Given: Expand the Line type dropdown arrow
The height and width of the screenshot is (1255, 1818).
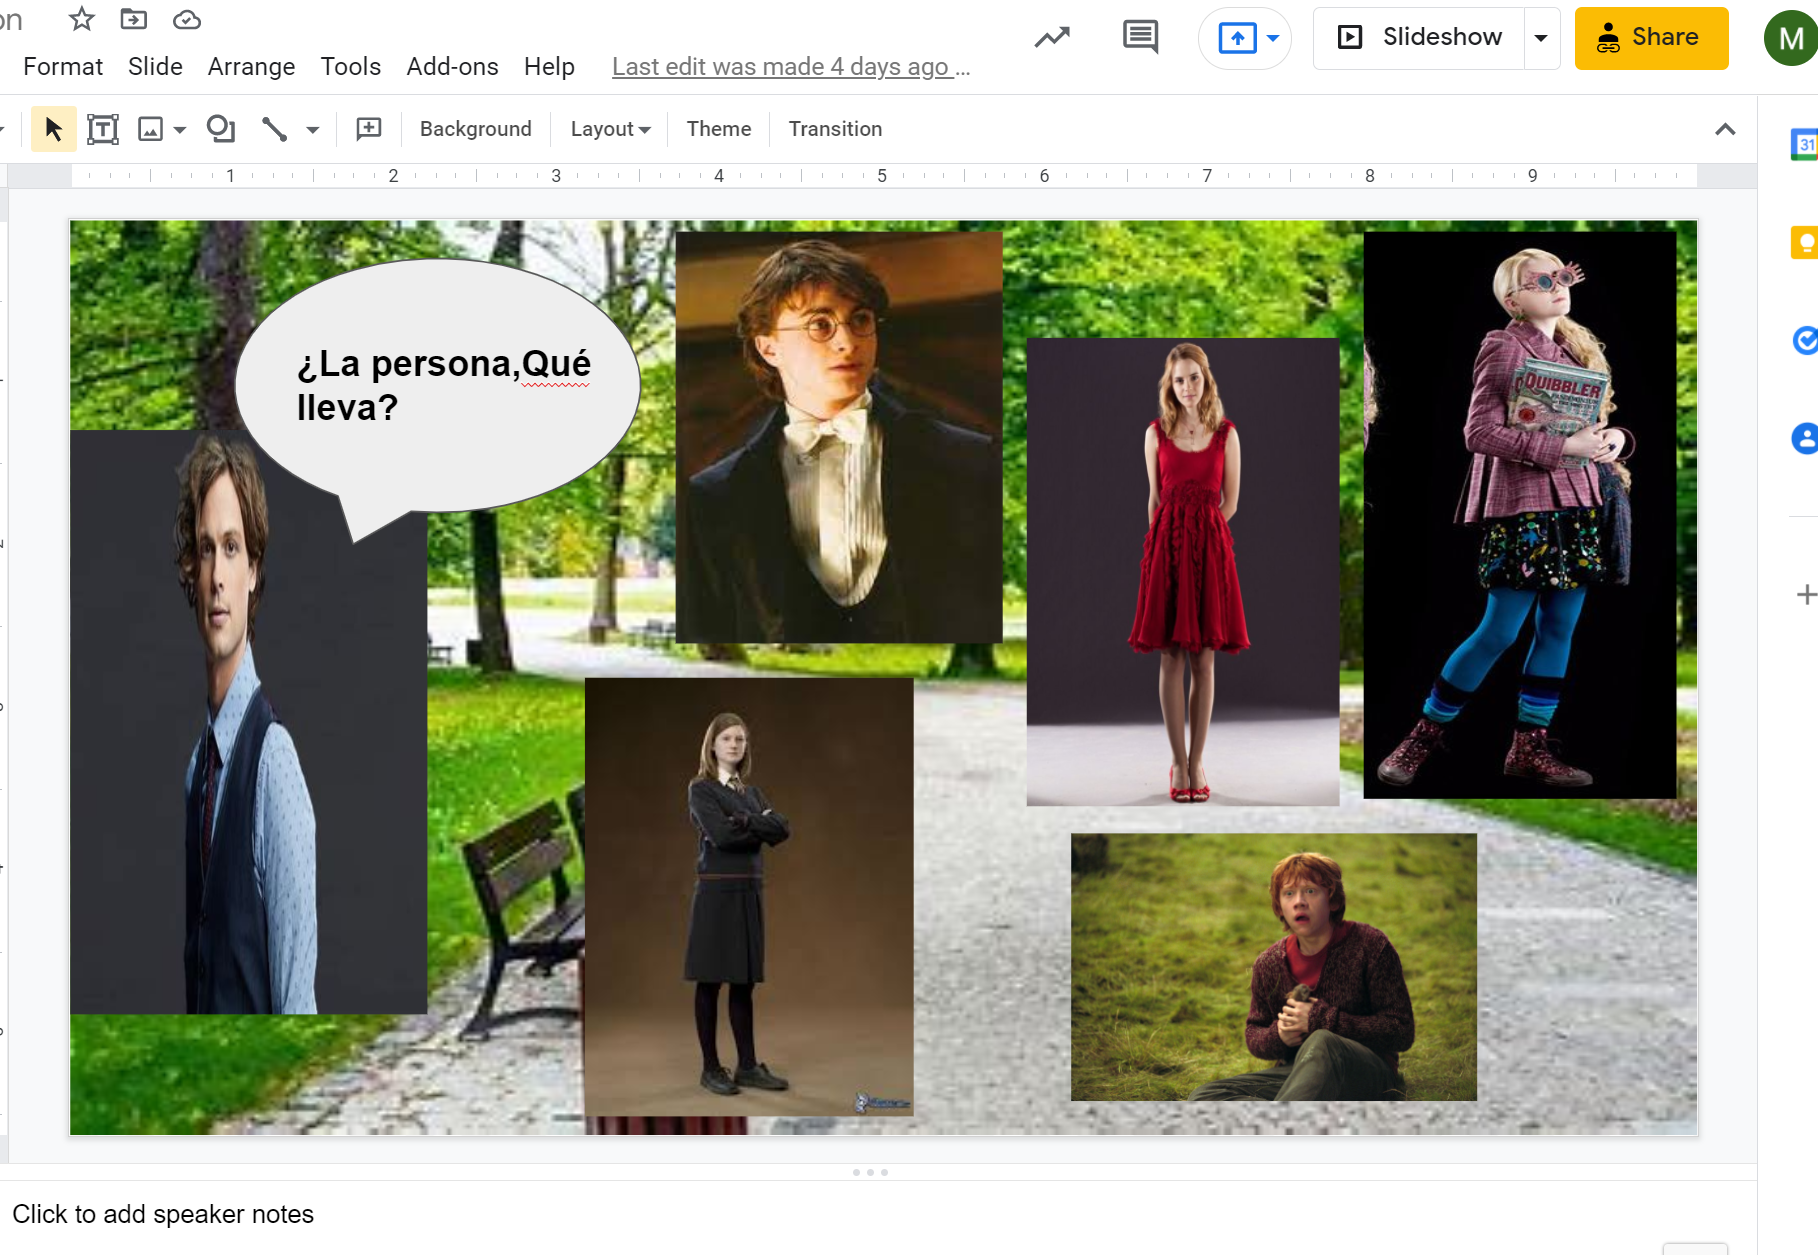Looking at the screenshot, I should [x=313, y=130].
